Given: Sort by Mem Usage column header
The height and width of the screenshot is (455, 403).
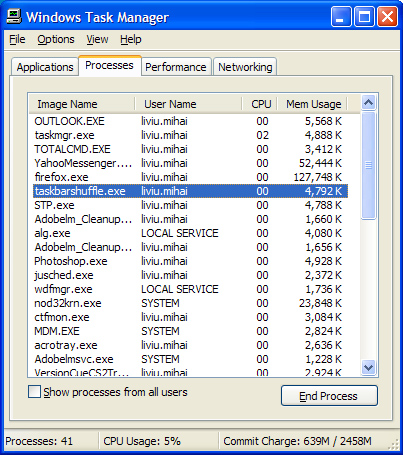Looking at the screenshot, I should (312, 104).
